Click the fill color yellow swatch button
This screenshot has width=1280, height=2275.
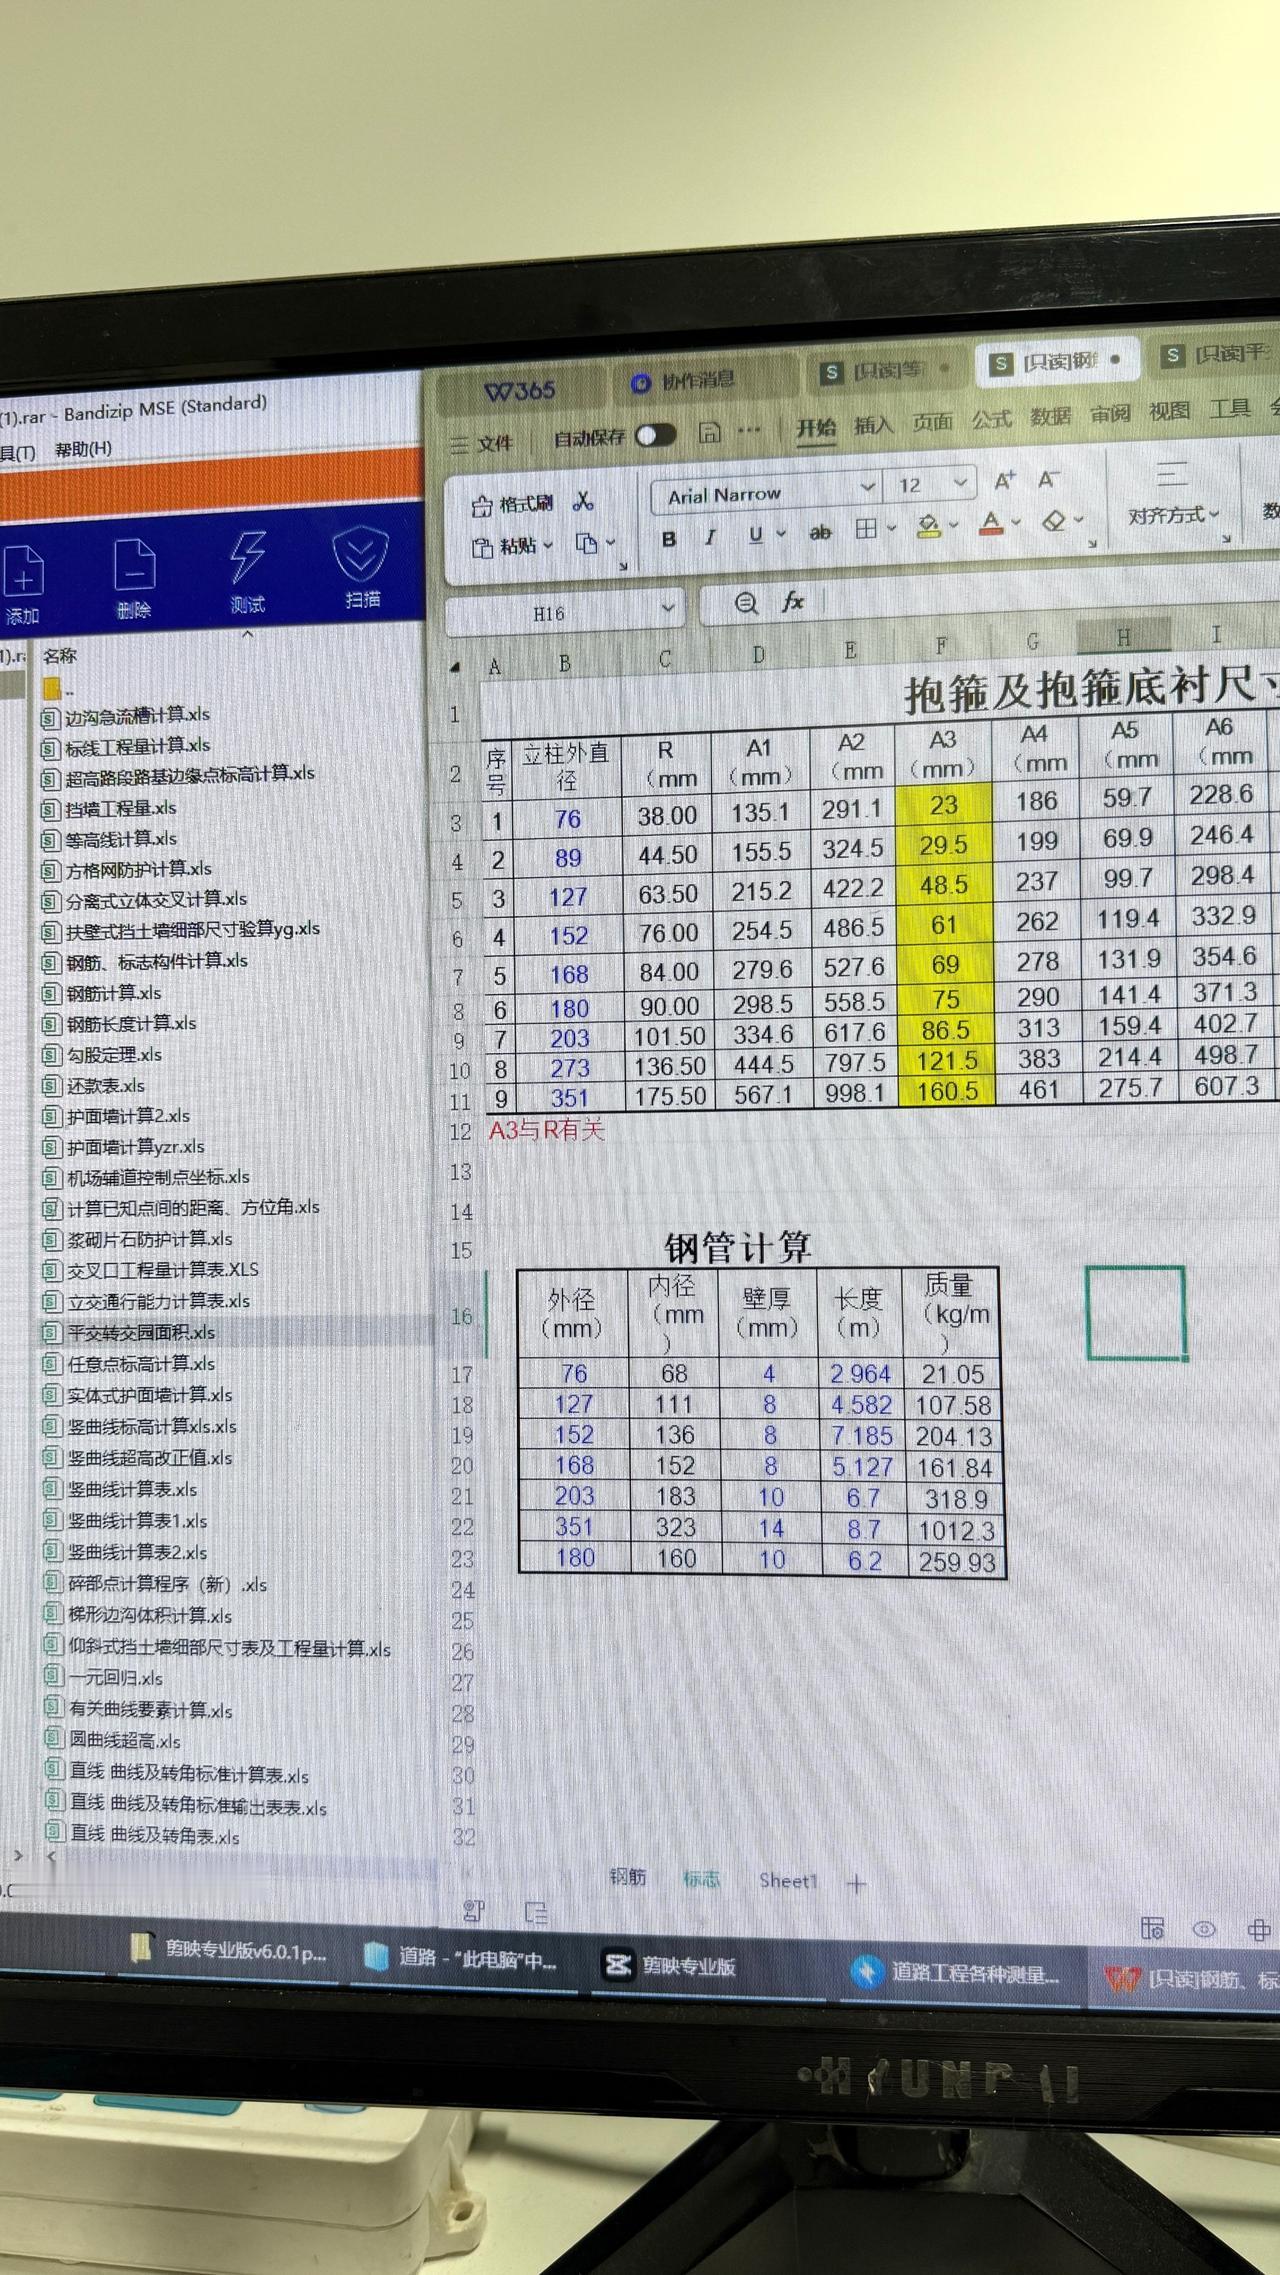pos(929,526)
